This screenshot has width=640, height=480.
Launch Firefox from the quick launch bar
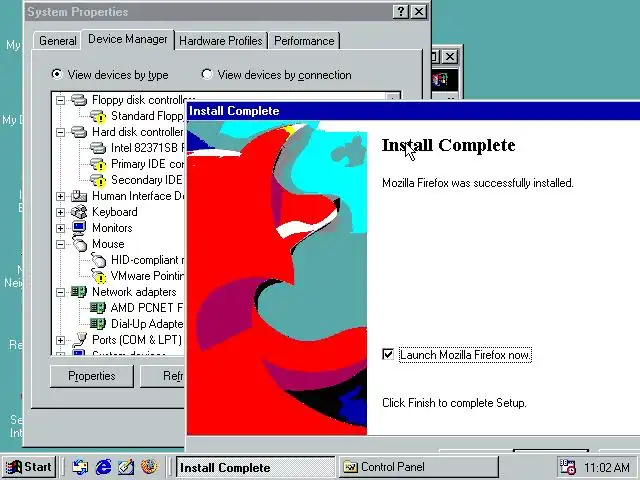click(x=149, y=467)
